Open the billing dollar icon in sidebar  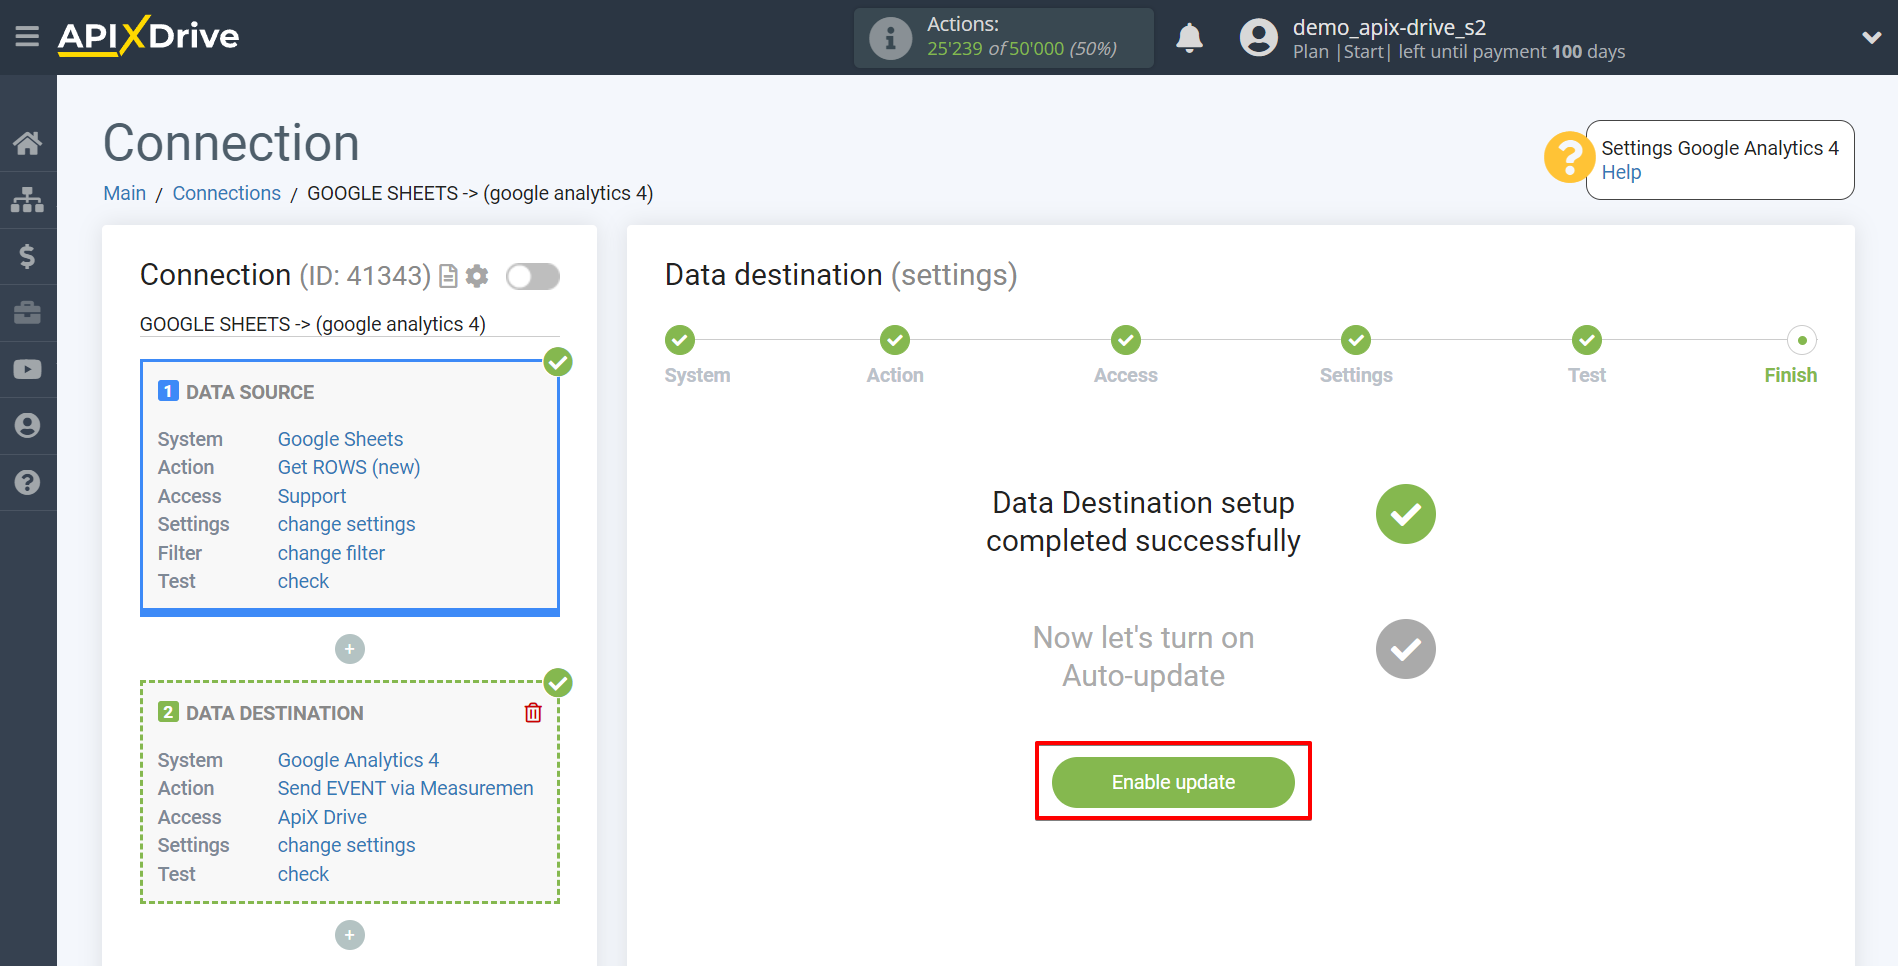pyautogui.click(x=28, y=256)
